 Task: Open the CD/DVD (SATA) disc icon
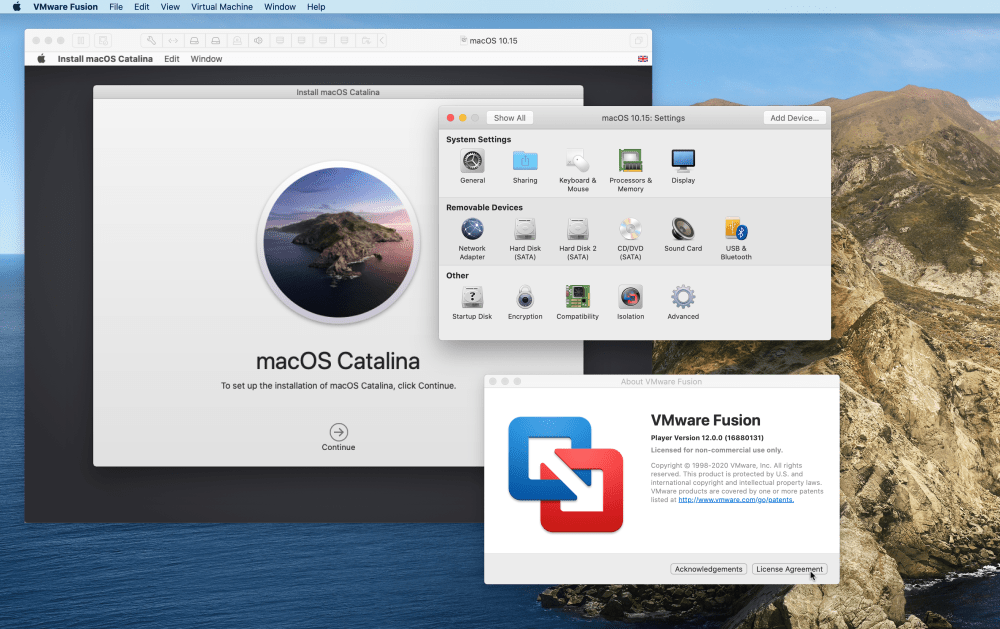tap(630, 230)
